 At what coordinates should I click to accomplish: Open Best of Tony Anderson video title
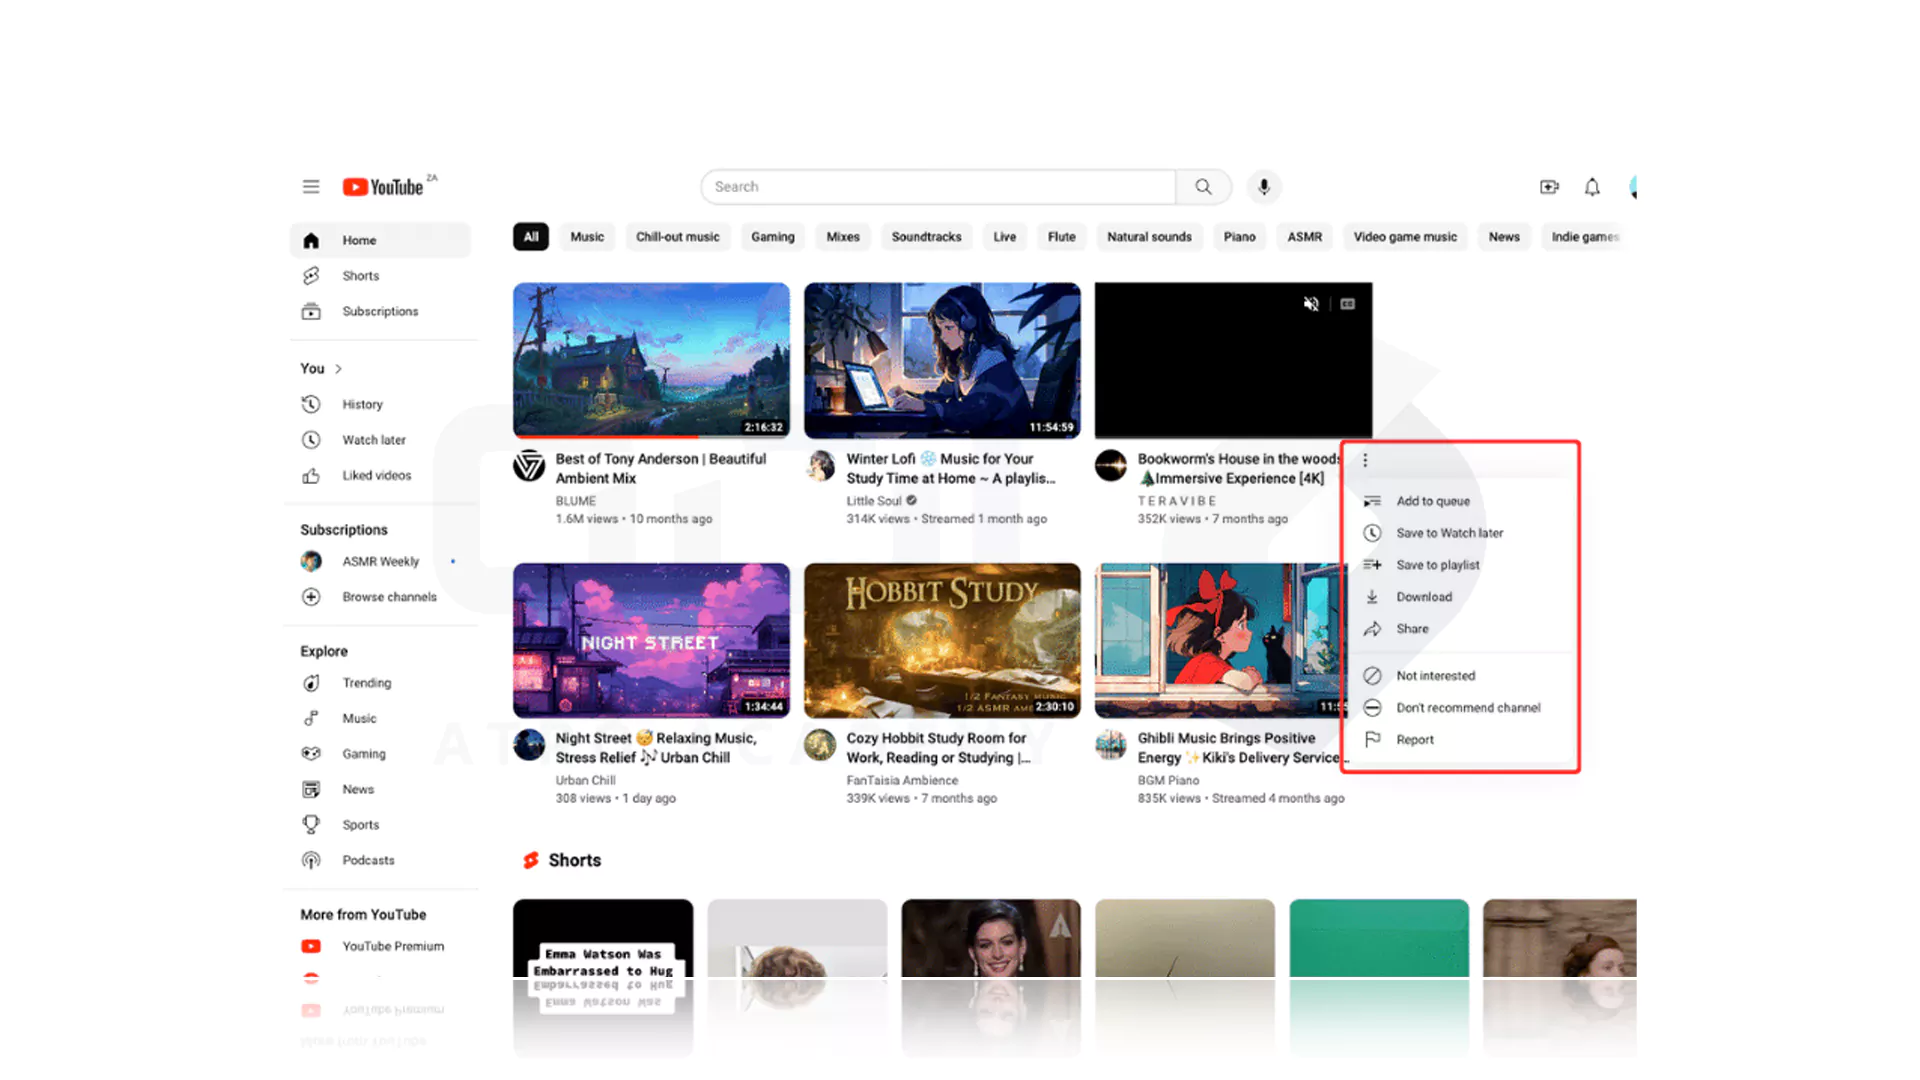pos(661,469)
